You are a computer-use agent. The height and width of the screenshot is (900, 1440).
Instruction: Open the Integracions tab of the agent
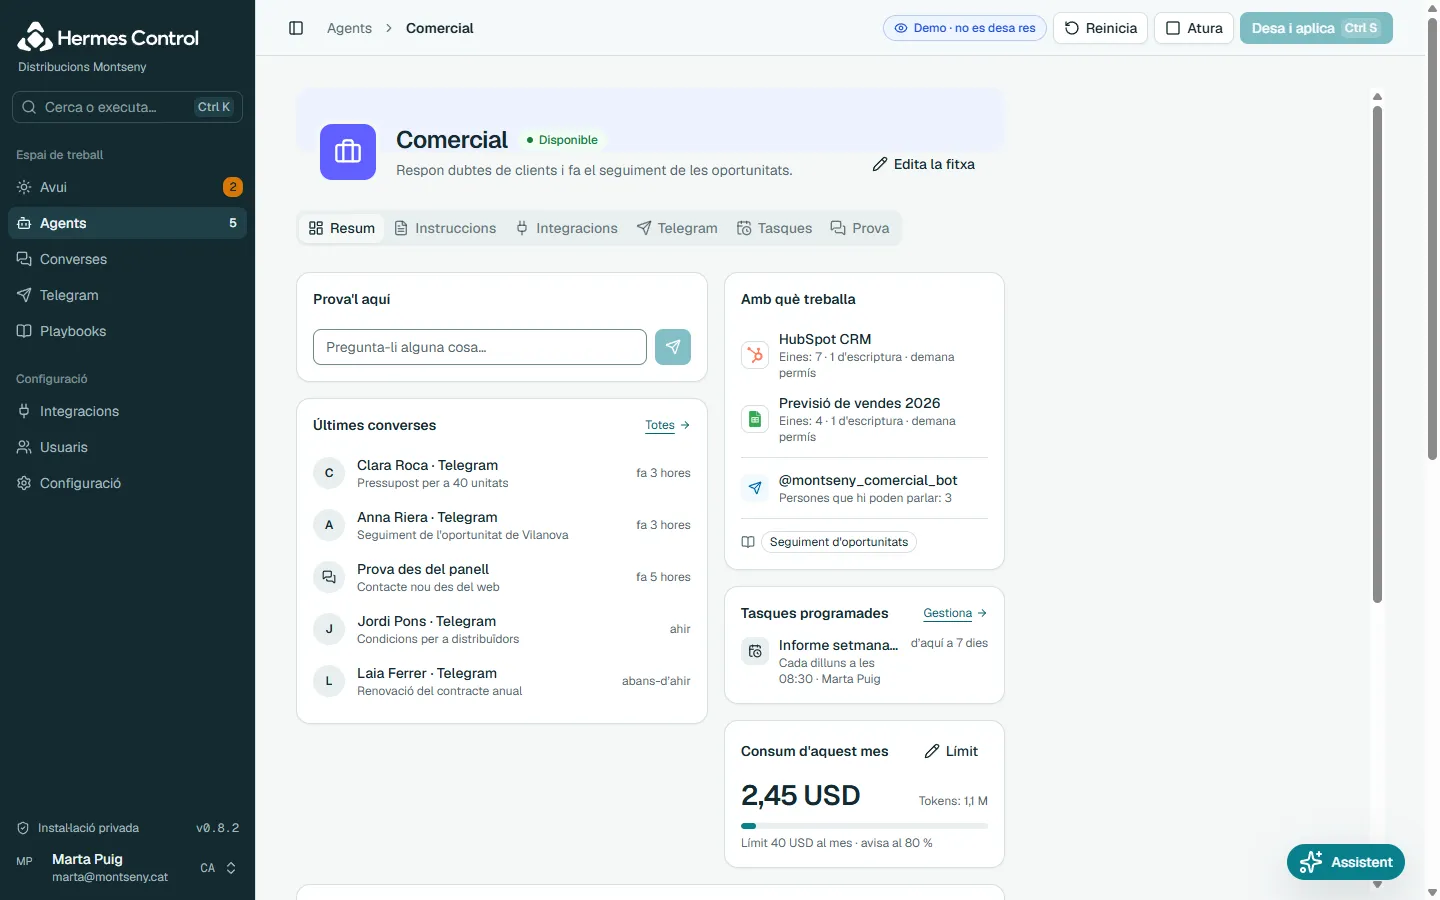coord(567,228)
